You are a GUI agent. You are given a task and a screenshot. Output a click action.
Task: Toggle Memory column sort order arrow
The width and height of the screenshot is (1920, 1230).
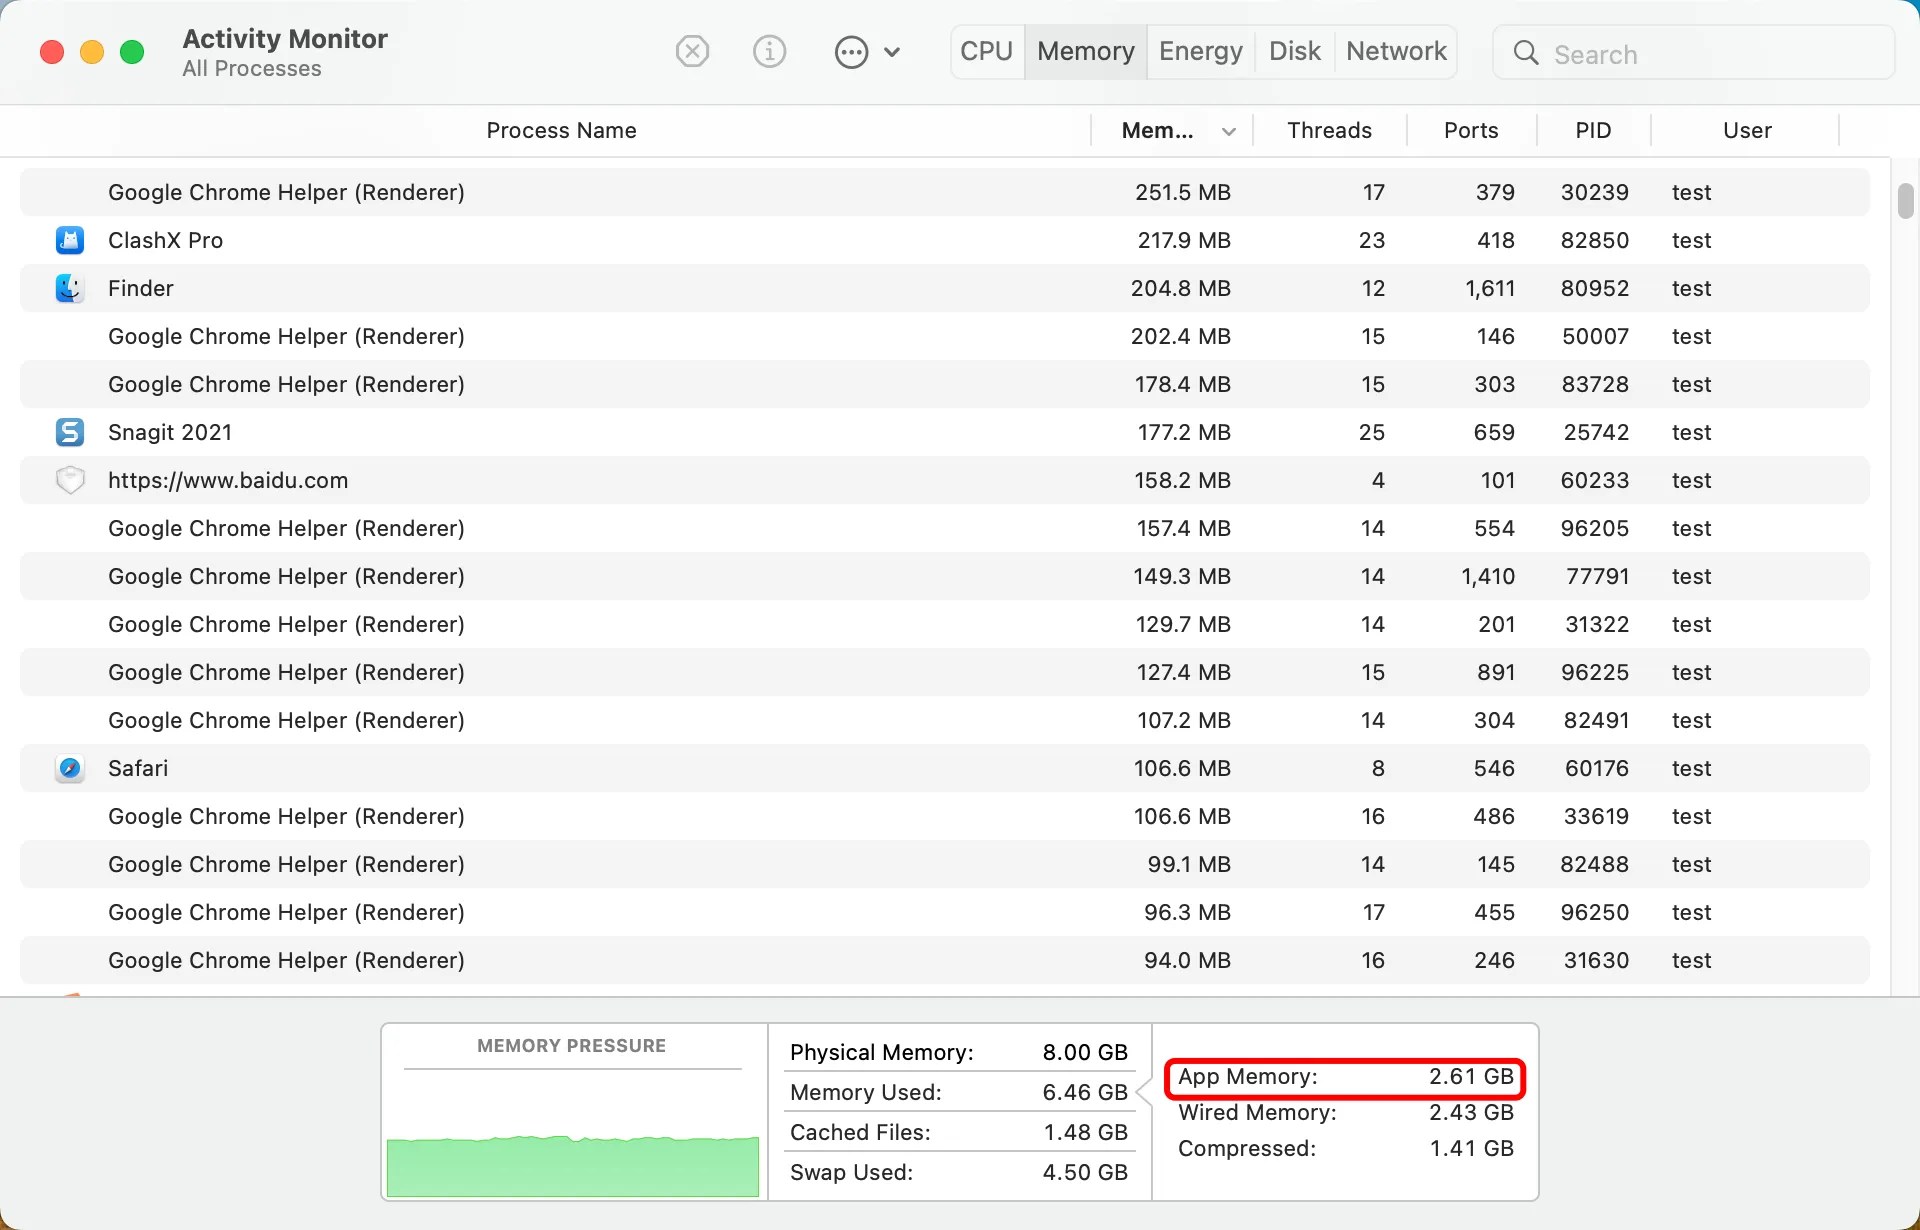pos(1229,131)
